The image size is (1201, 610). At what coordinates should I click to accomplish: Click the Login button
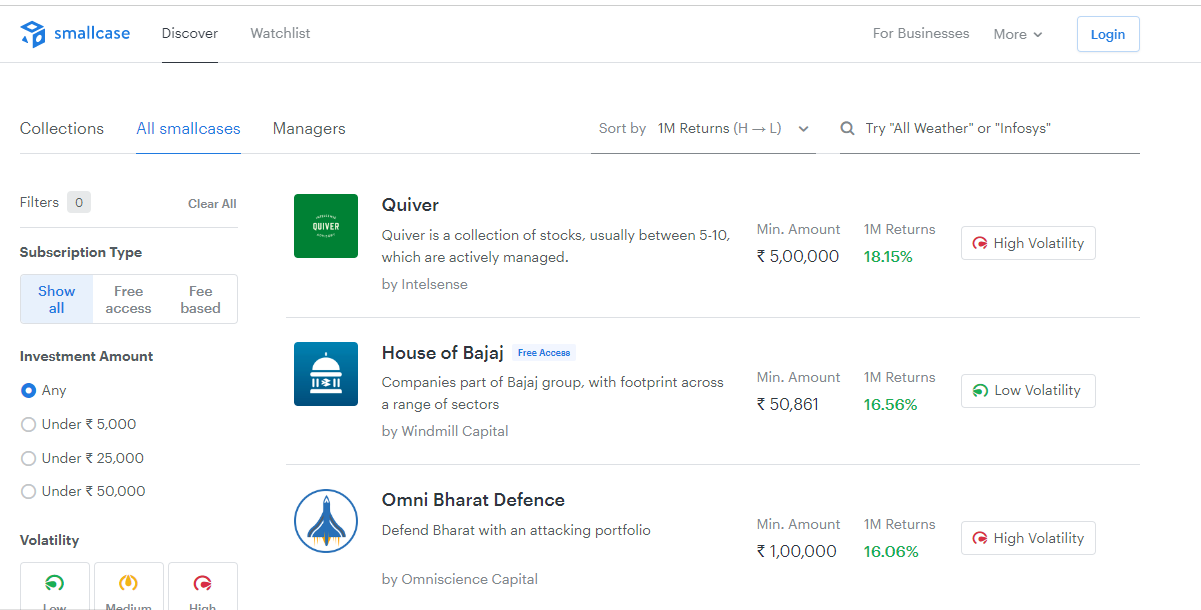(1108, 34)
